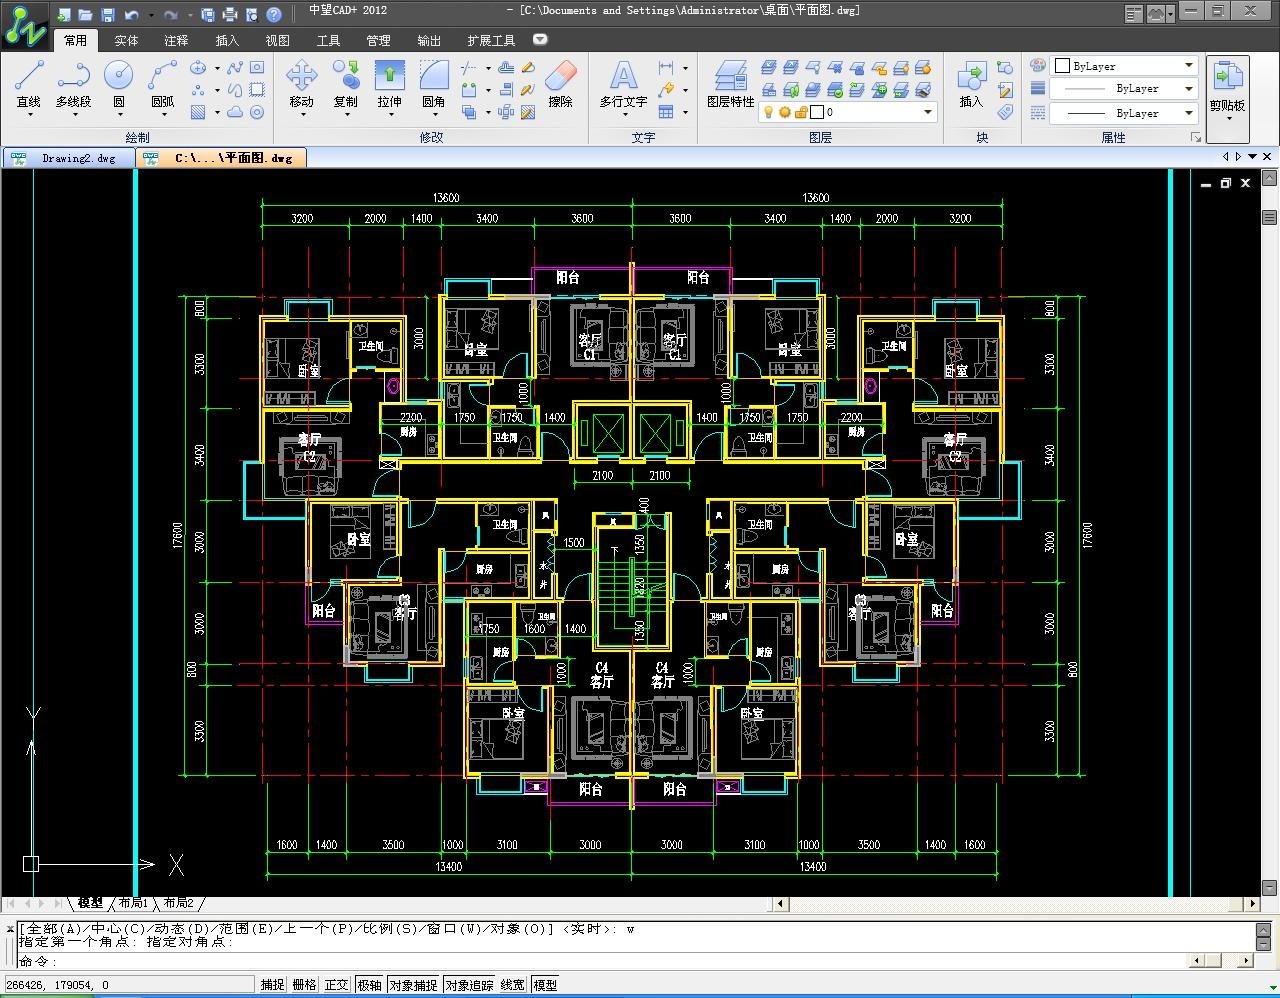Use the 拉伸 (Stretch) tool
This screenshot has height=998, width=1280.
coord(389,85)
